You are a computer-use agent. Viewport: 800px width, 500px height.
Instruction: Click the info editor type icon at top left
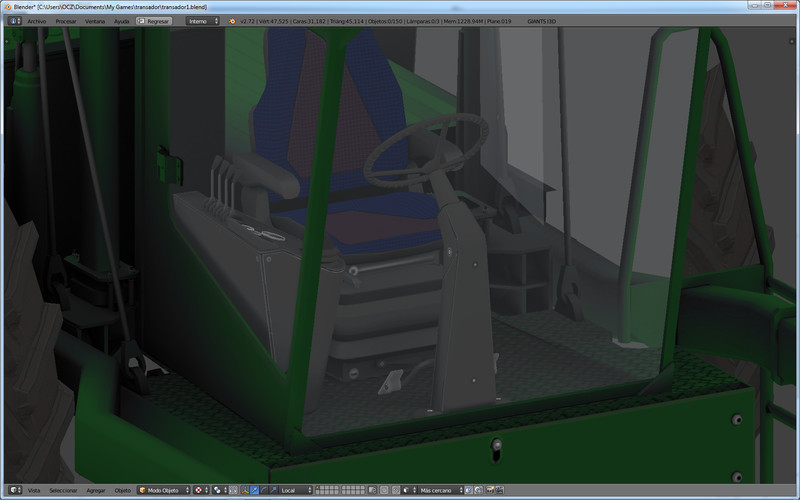[x=13, y=20]
